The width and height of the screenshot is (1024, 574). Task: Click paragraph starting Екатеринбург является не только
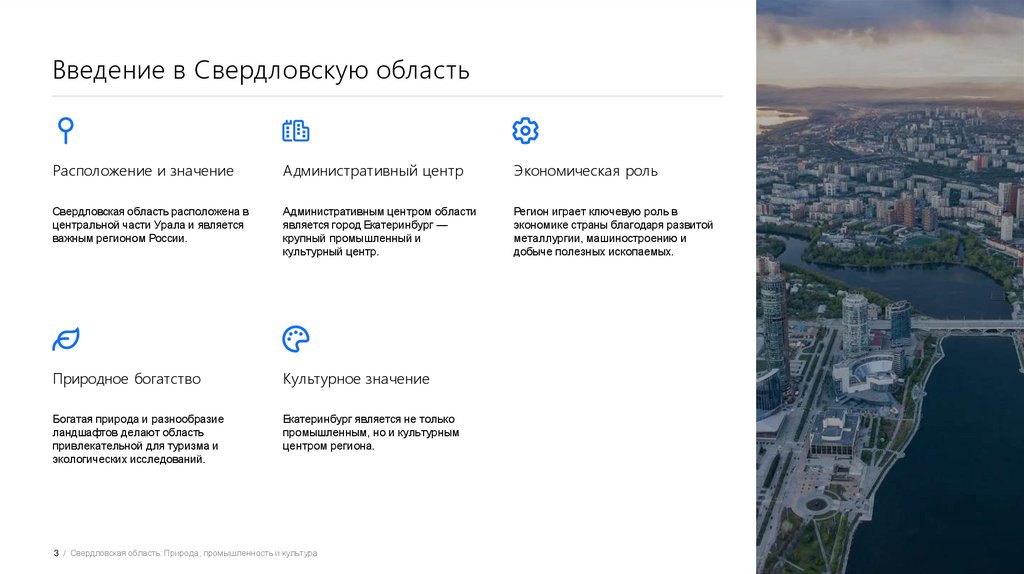371,432
